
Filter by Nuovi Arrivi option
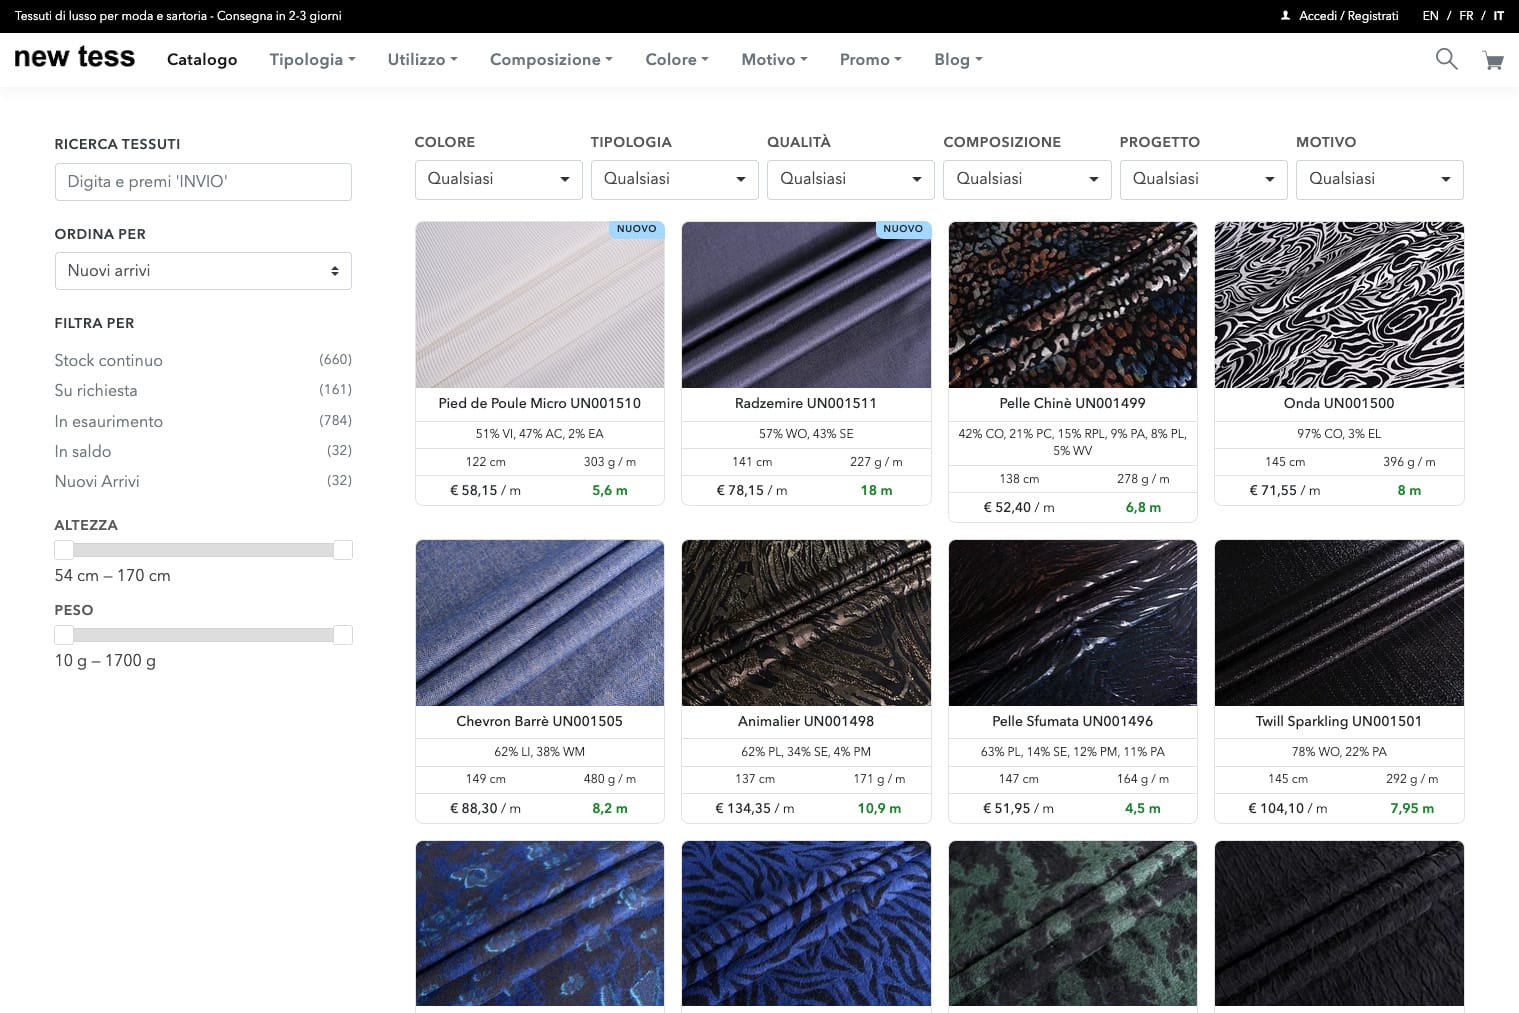click(97, 481)
